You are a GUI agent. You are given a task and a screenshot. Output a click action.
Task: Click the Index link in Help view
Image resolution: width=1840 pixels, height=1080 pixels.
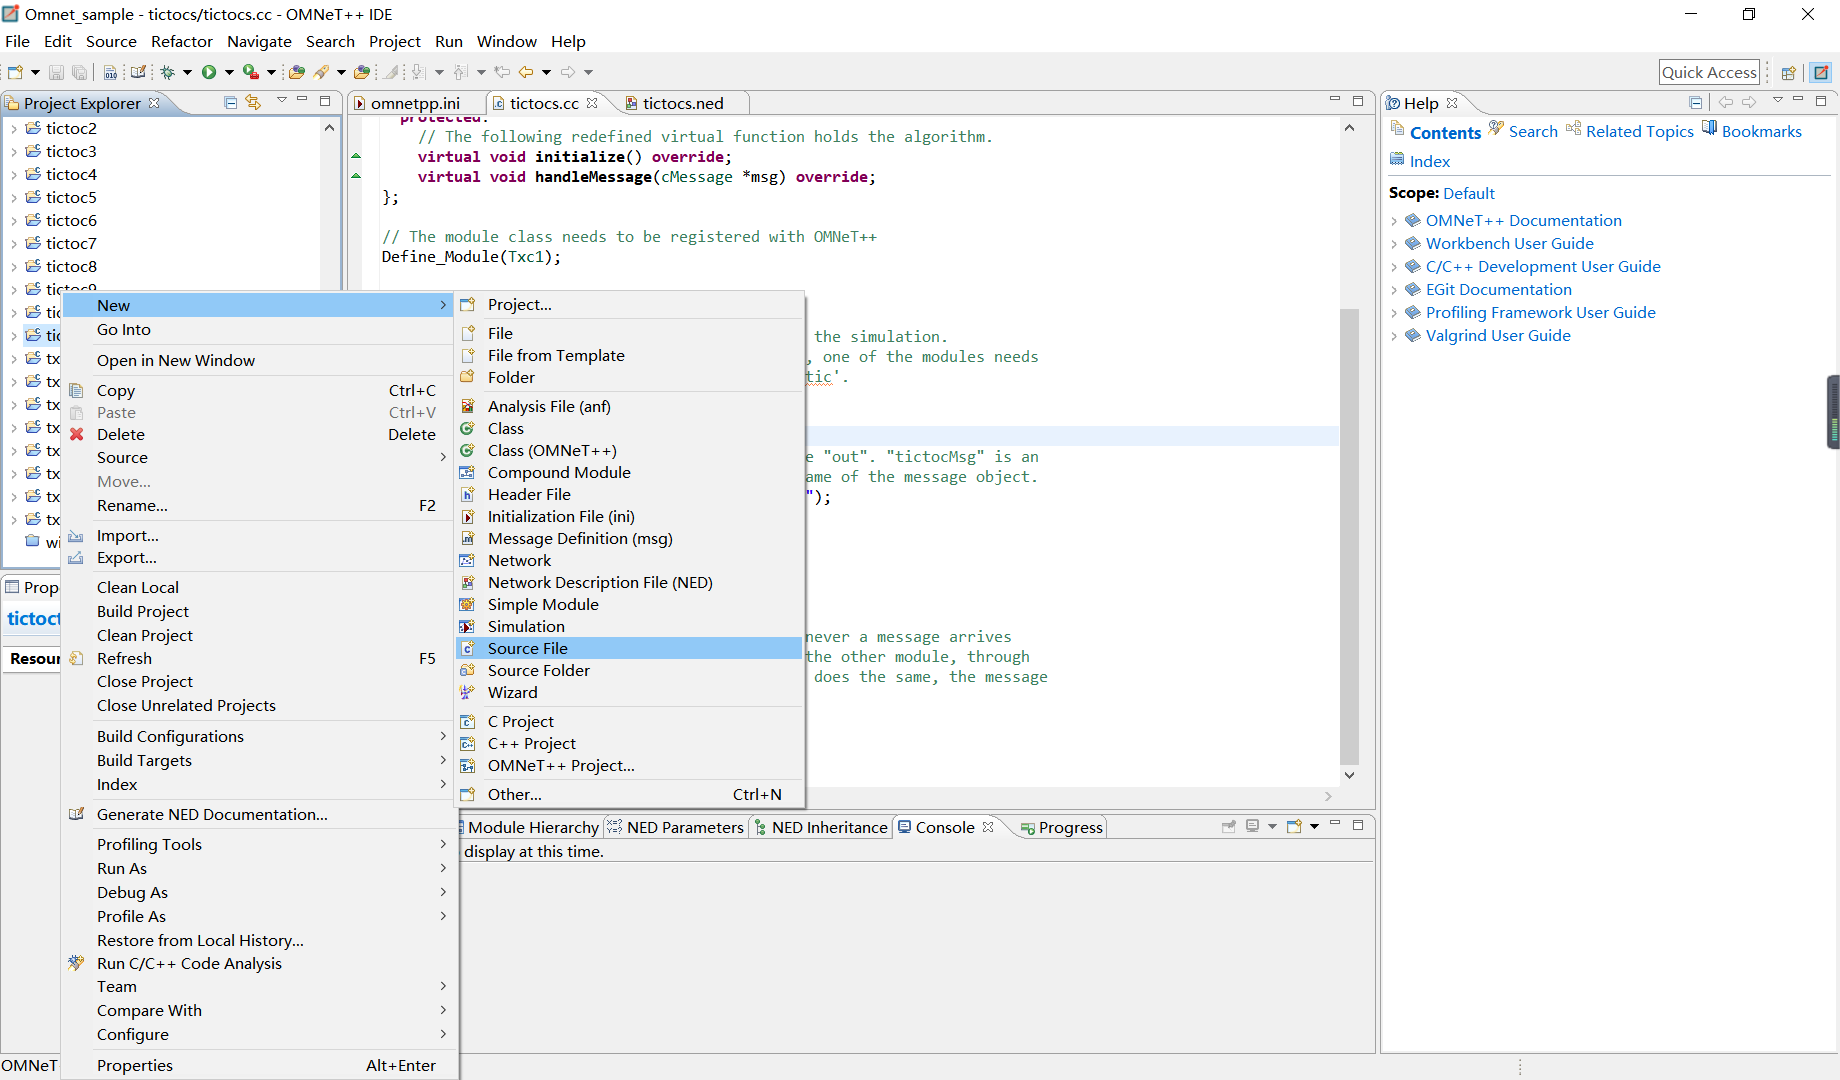(1429, 161)
